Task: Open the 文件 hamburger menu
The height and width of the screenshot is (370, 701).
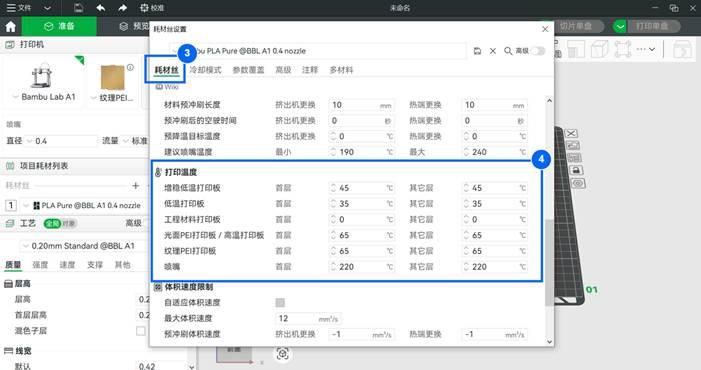Action: point(19,8)
